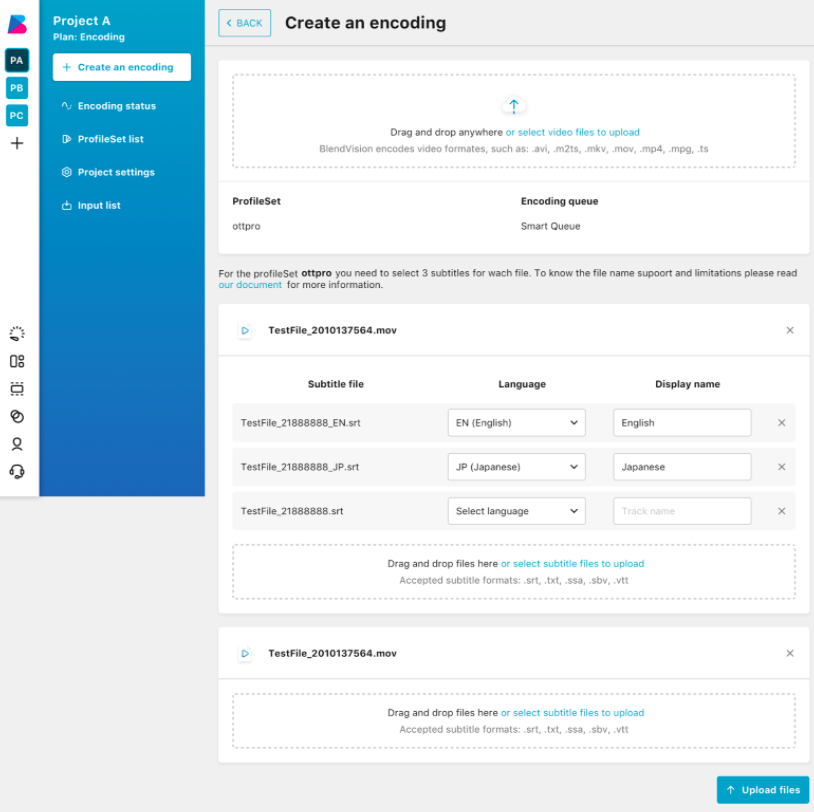Open the EN (English) language dropdown

(516, 423)
